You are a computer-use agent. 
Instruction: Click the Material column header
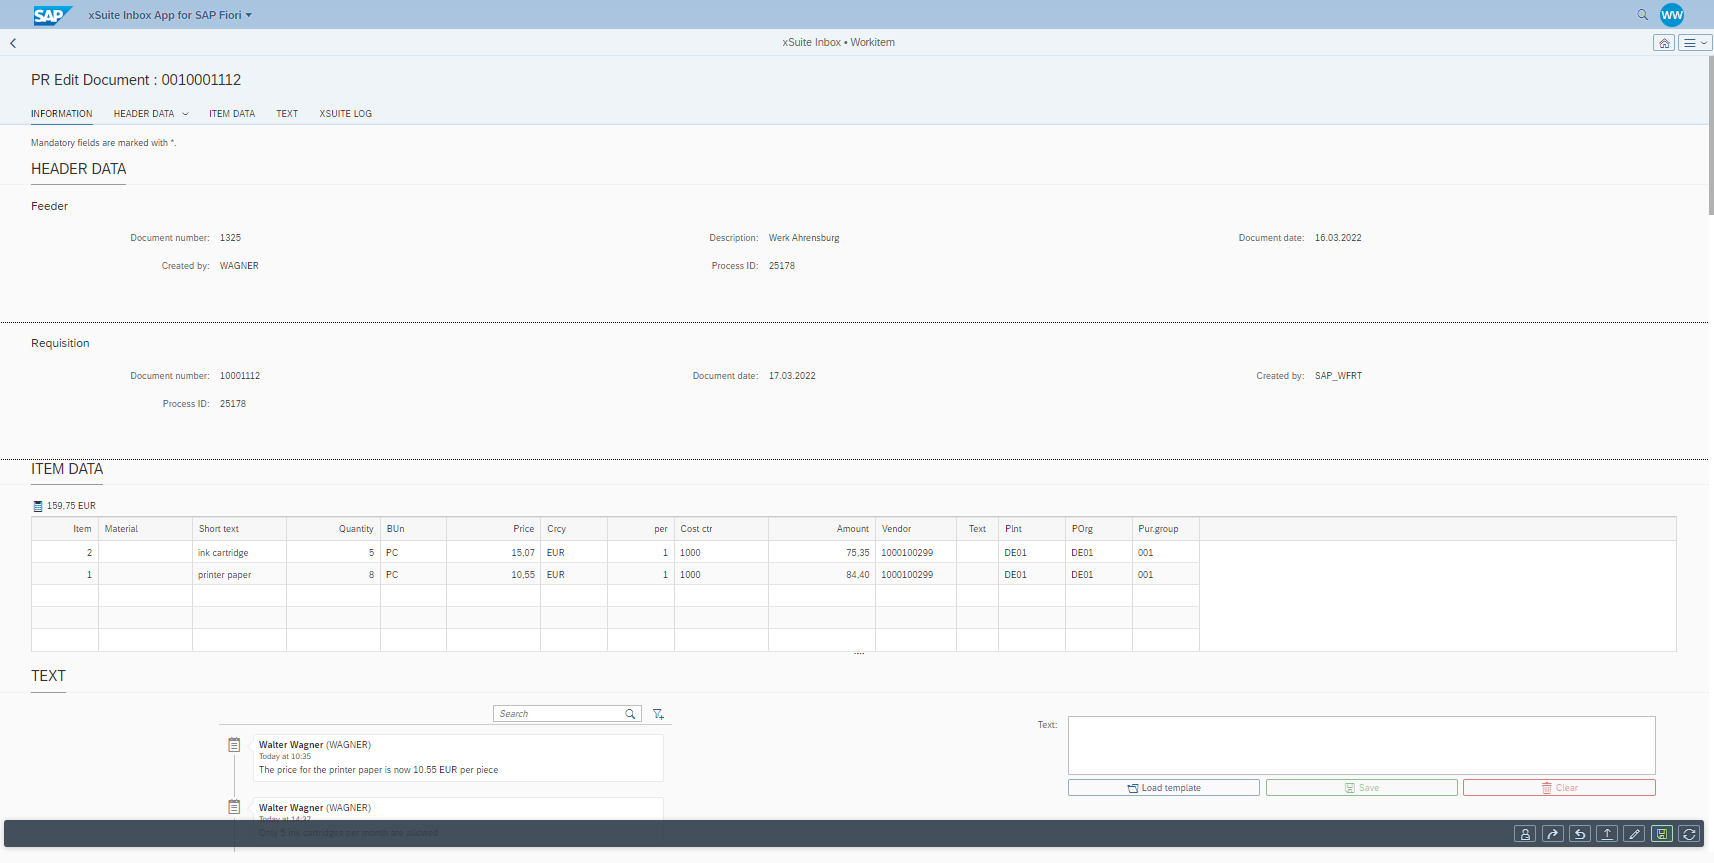tap(145, 529)
